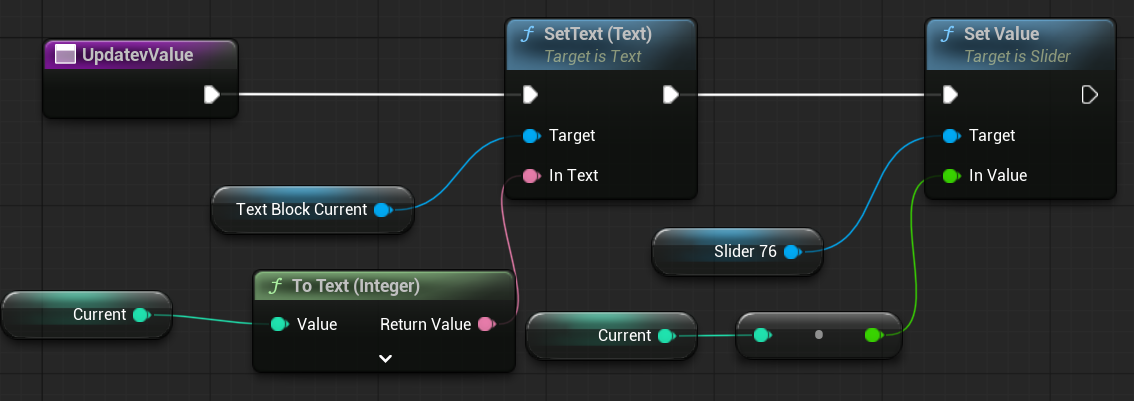The height and width of the screenshot is (401, 1134).
Task: Click the UpdatevValue event node icon
Action: click(65, 56)
